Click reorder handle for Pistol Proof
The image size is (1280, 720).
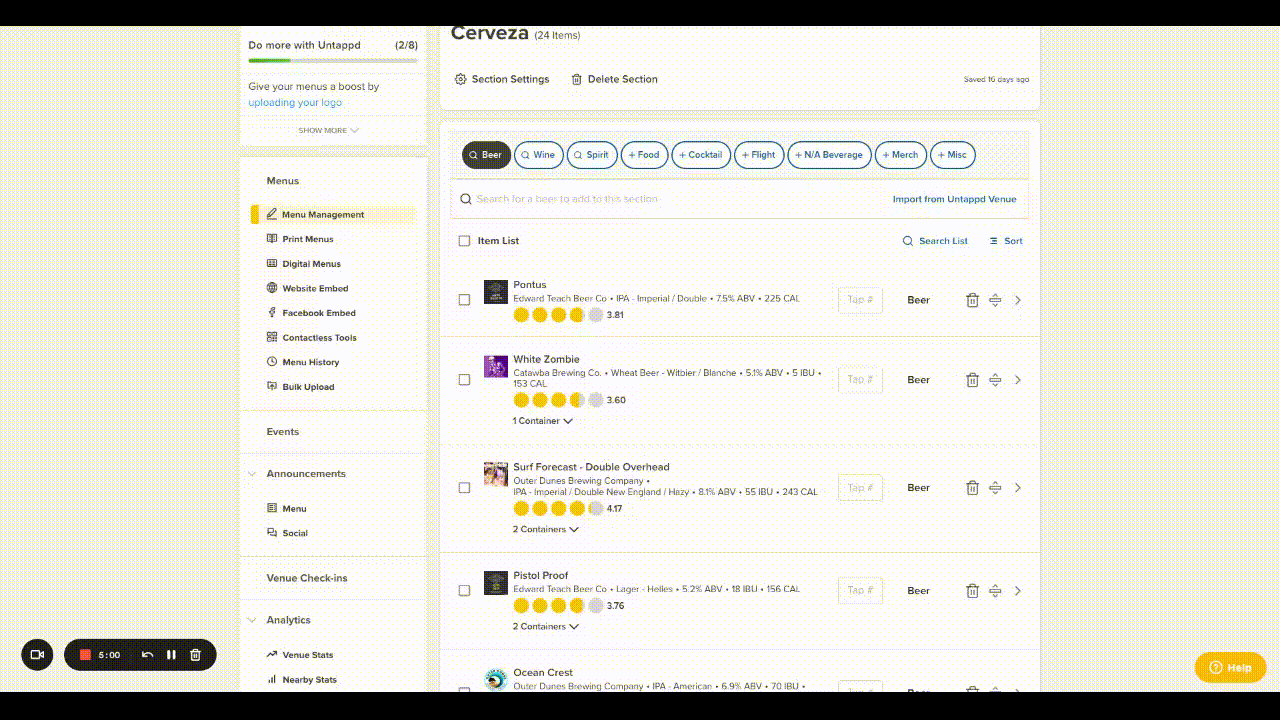tap(995, 591)
